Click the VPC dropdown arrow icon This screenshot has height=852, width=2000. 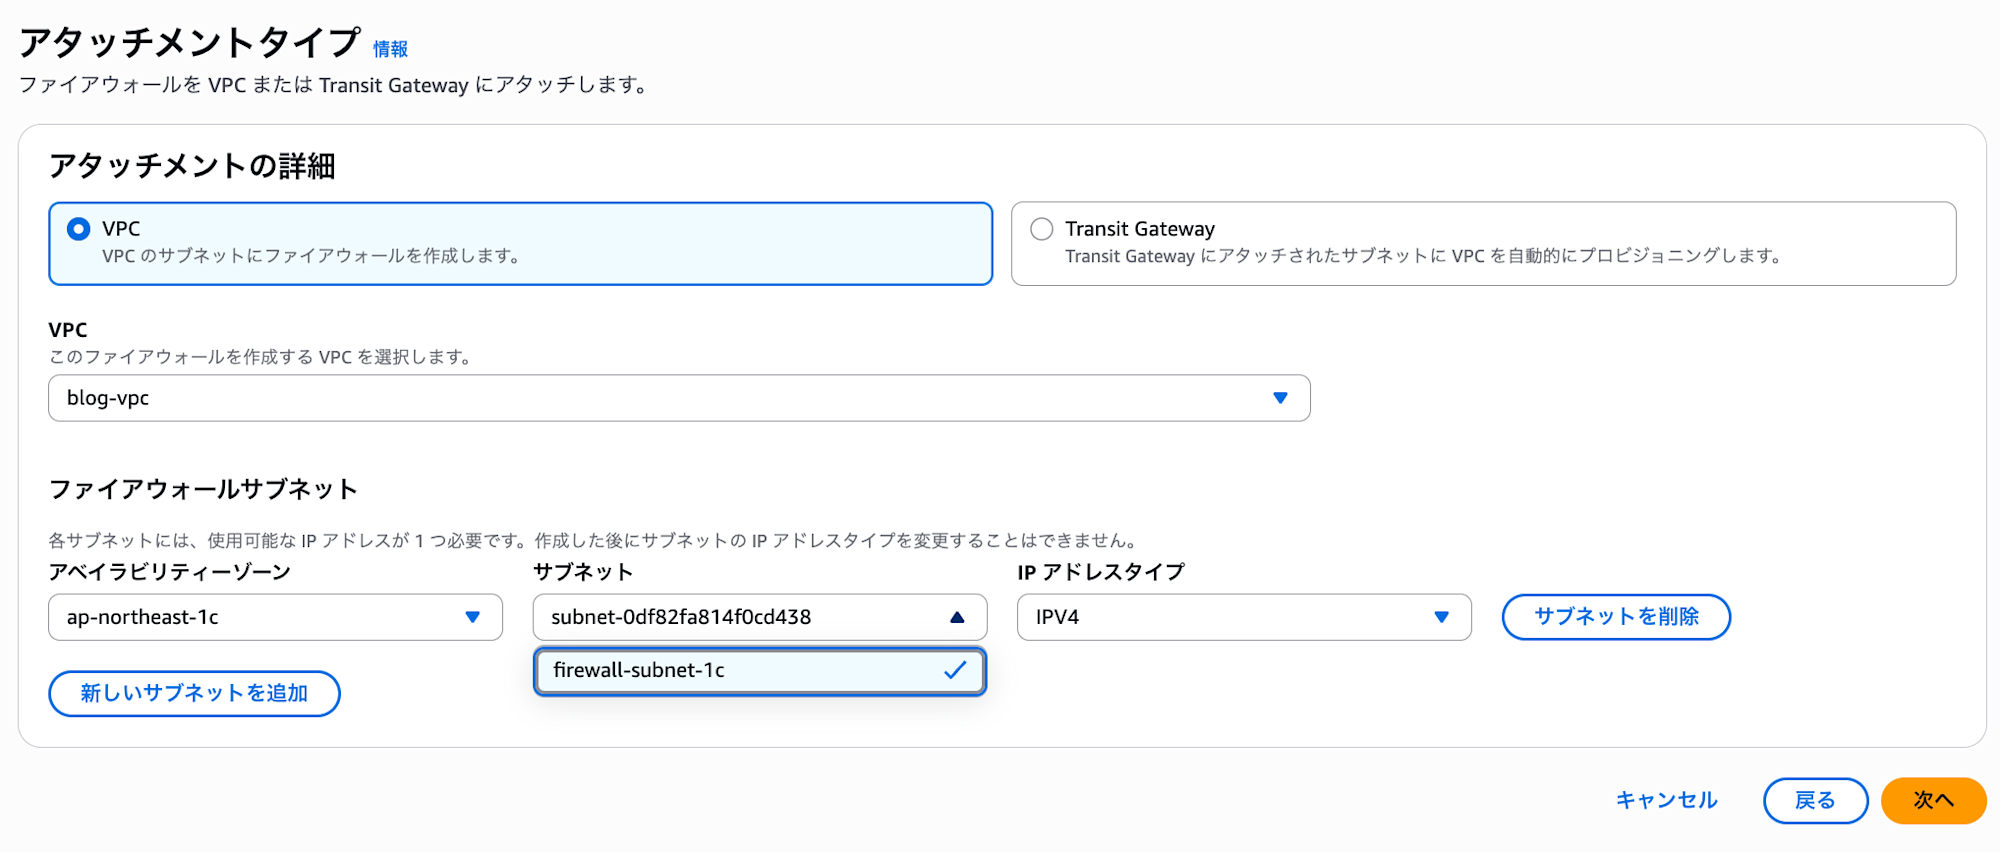pyautogui.click(x=1280, y=398)
